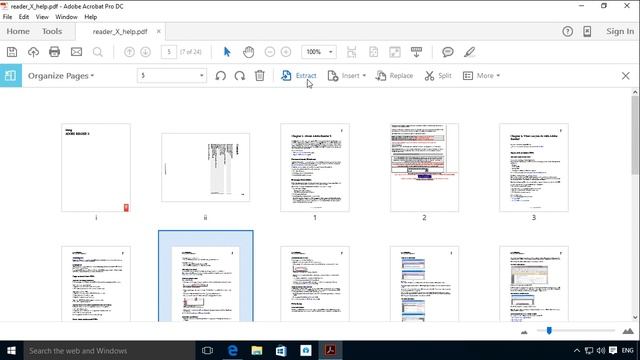640x360 pixels.
Task: Select page thumbnail labeled 3
Action: [533, 168]
